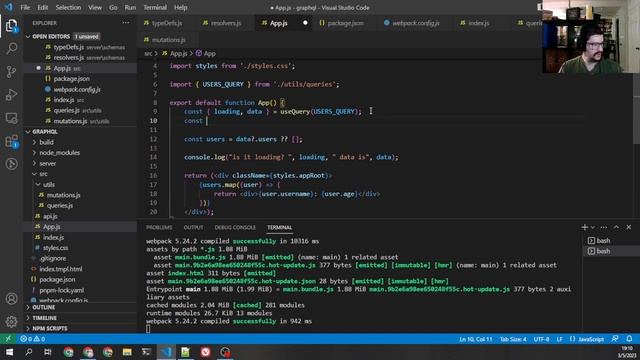Open the new terminal dropdown arrow
The height and width of the screenshot is (360, 640).
click(593, 227)
